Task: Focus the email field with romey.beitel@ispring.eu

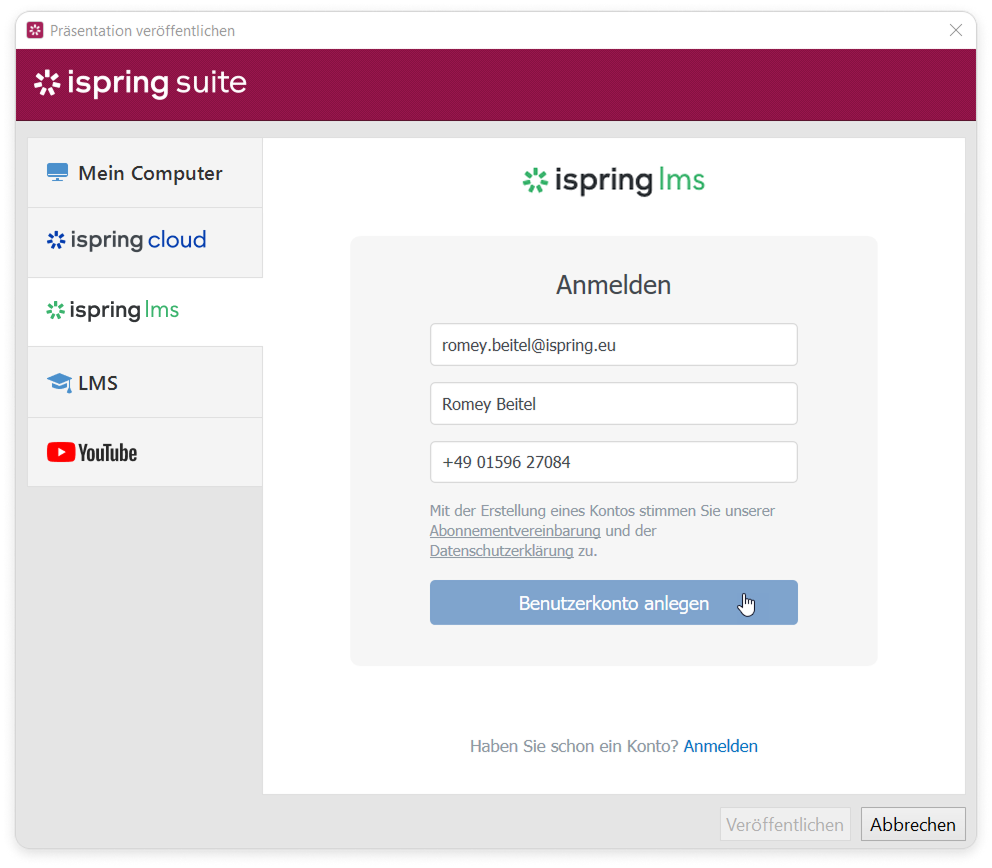Action: (613, 345)
